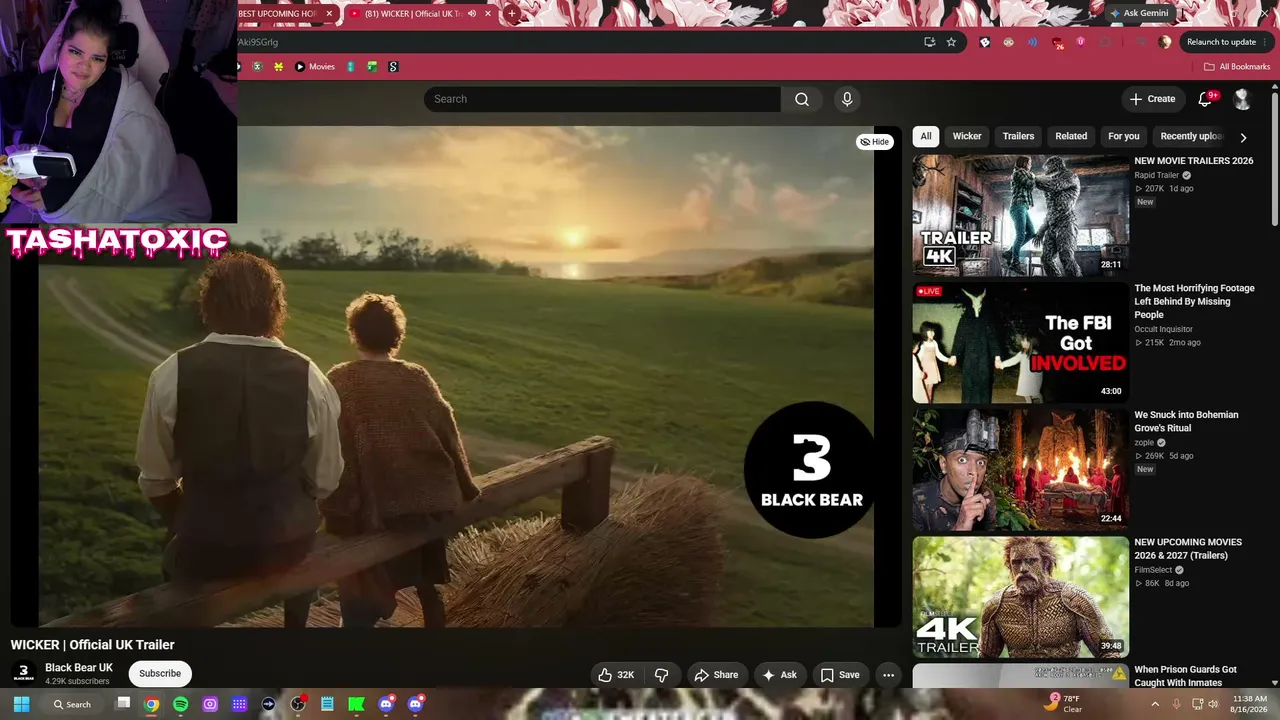1280x720 pixels.
Task: Save the video to a playlist
Action: 840,675
